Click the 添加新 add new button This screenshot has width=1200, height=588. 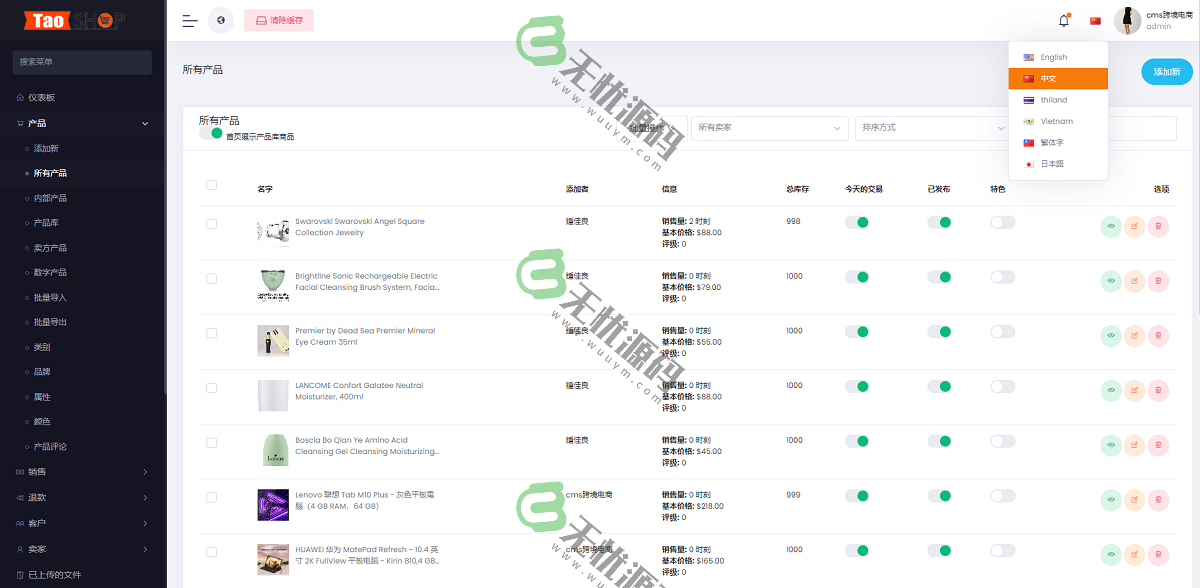click(1166, 72)
